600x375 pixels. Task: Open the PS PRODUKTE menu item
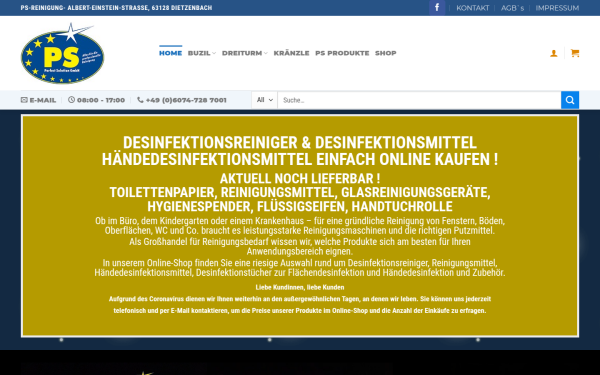342,53
